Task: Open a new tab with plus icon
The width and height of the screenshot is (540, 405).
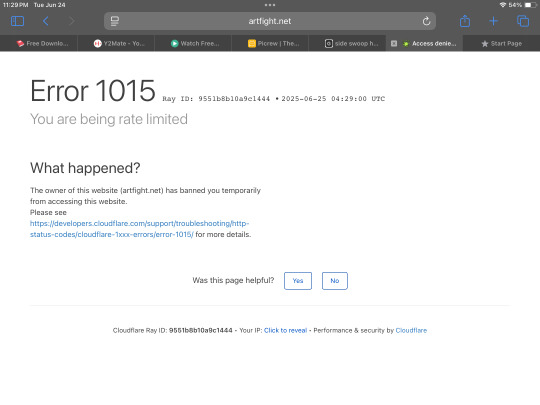Action: pyautogui.click(x=494, y=21)
